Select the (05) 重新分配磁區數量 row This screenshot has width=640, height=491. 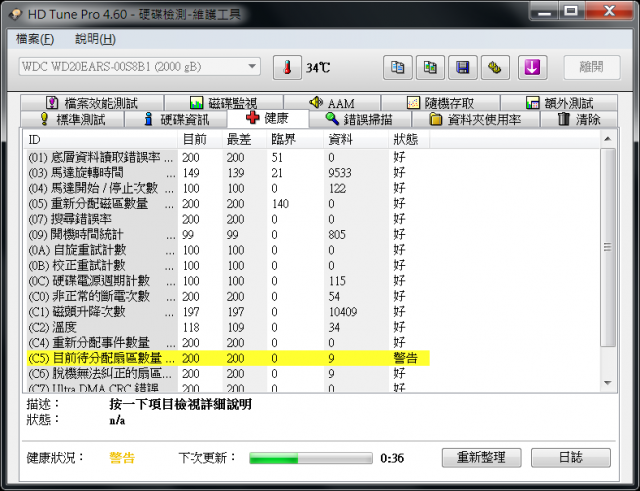click(x=228, y=204)
